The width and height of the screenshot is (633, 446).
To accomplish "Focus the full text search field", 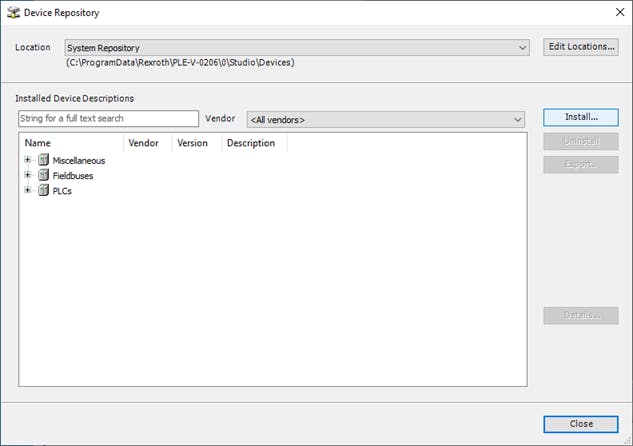I will click(x=108, y=119).
